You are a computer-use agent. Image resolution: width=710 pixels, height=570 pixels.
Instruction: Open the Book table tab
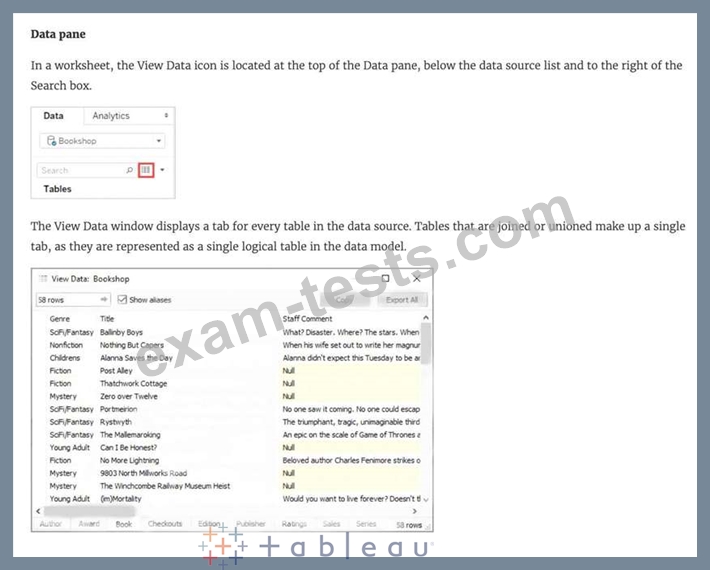pos(124,524)
